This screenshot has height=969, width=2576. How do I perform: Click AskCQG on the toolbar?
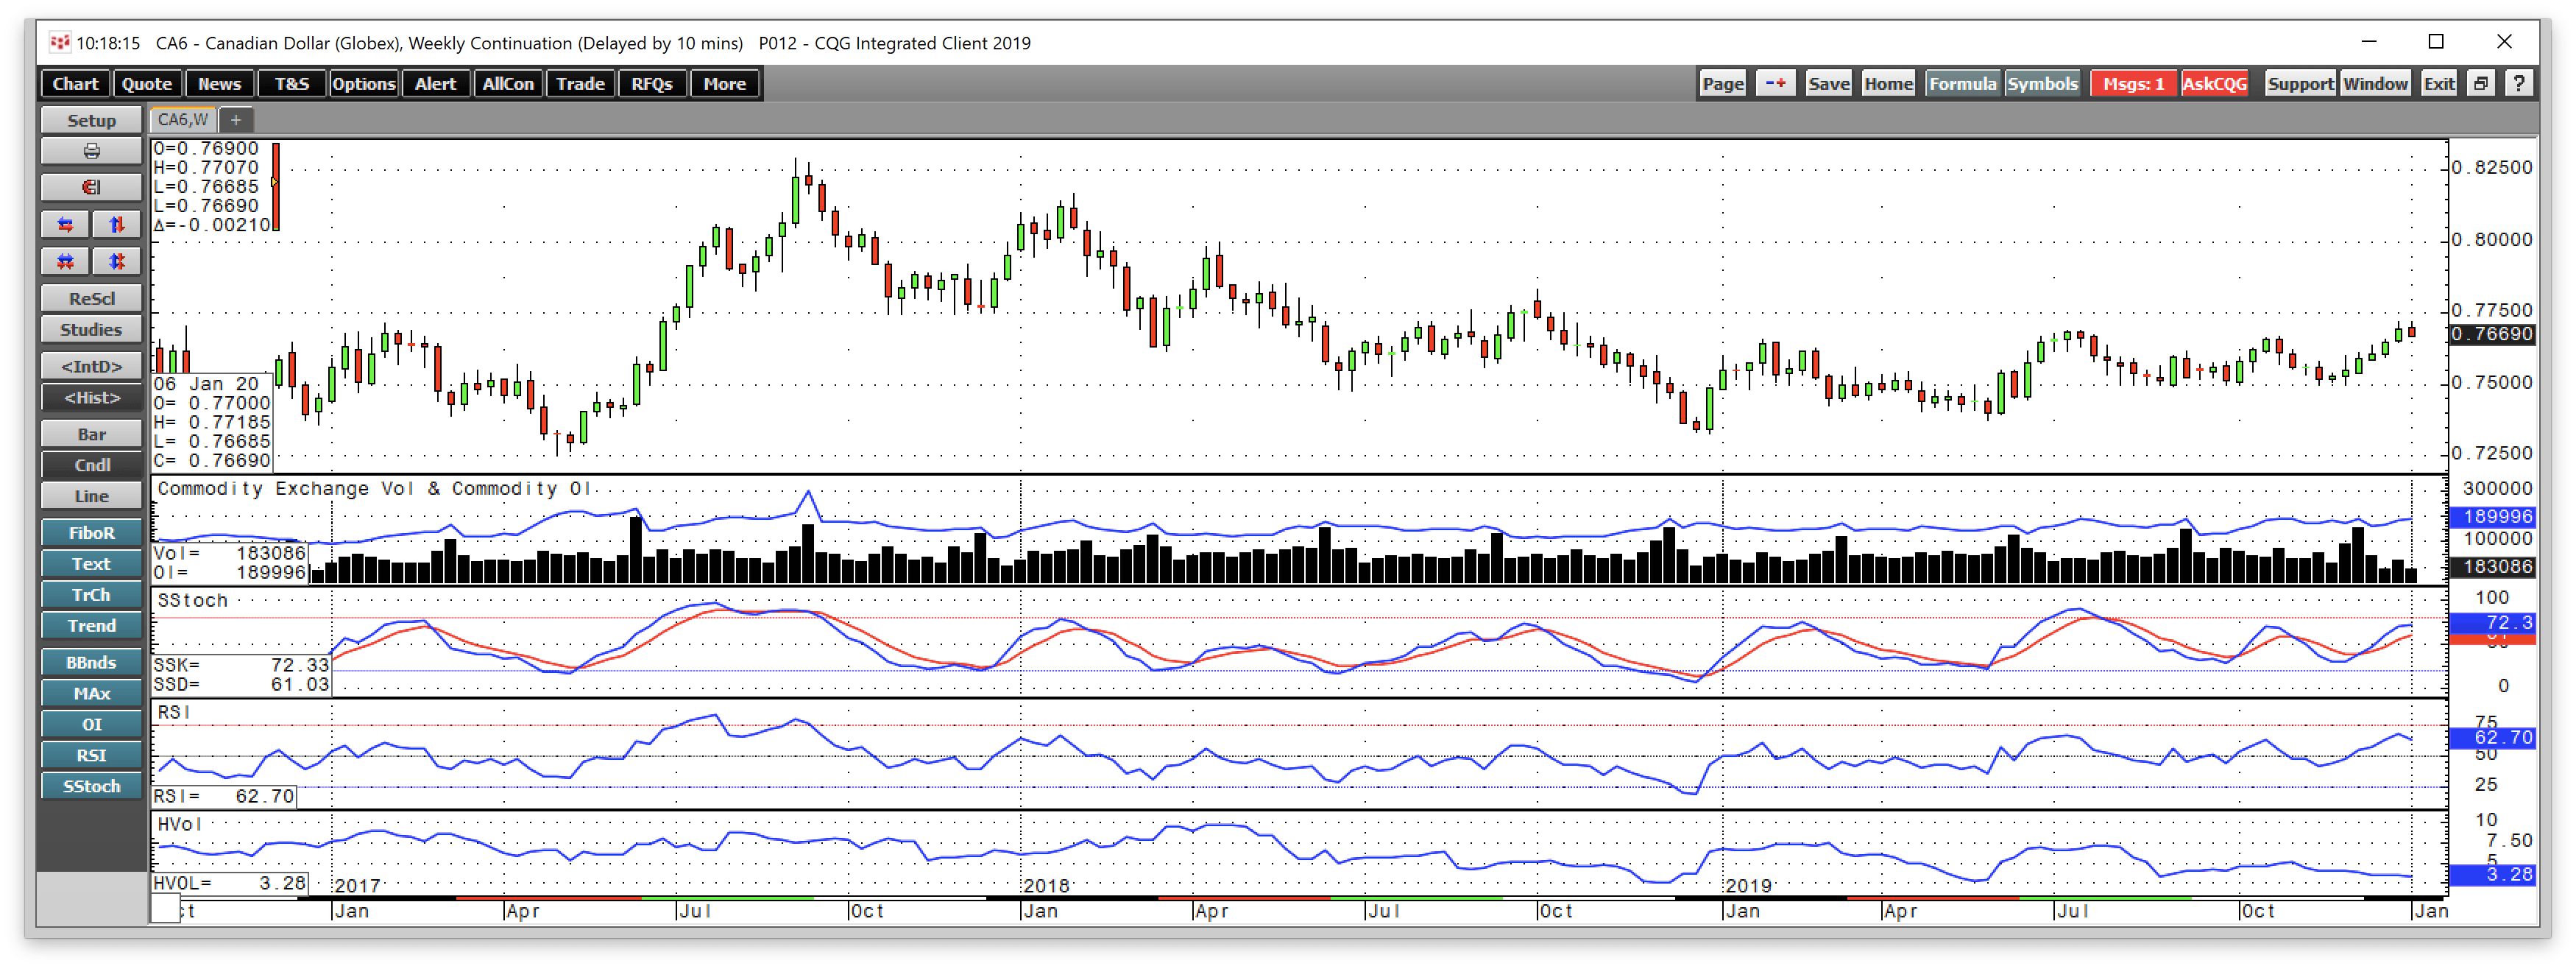[2215, 83]
